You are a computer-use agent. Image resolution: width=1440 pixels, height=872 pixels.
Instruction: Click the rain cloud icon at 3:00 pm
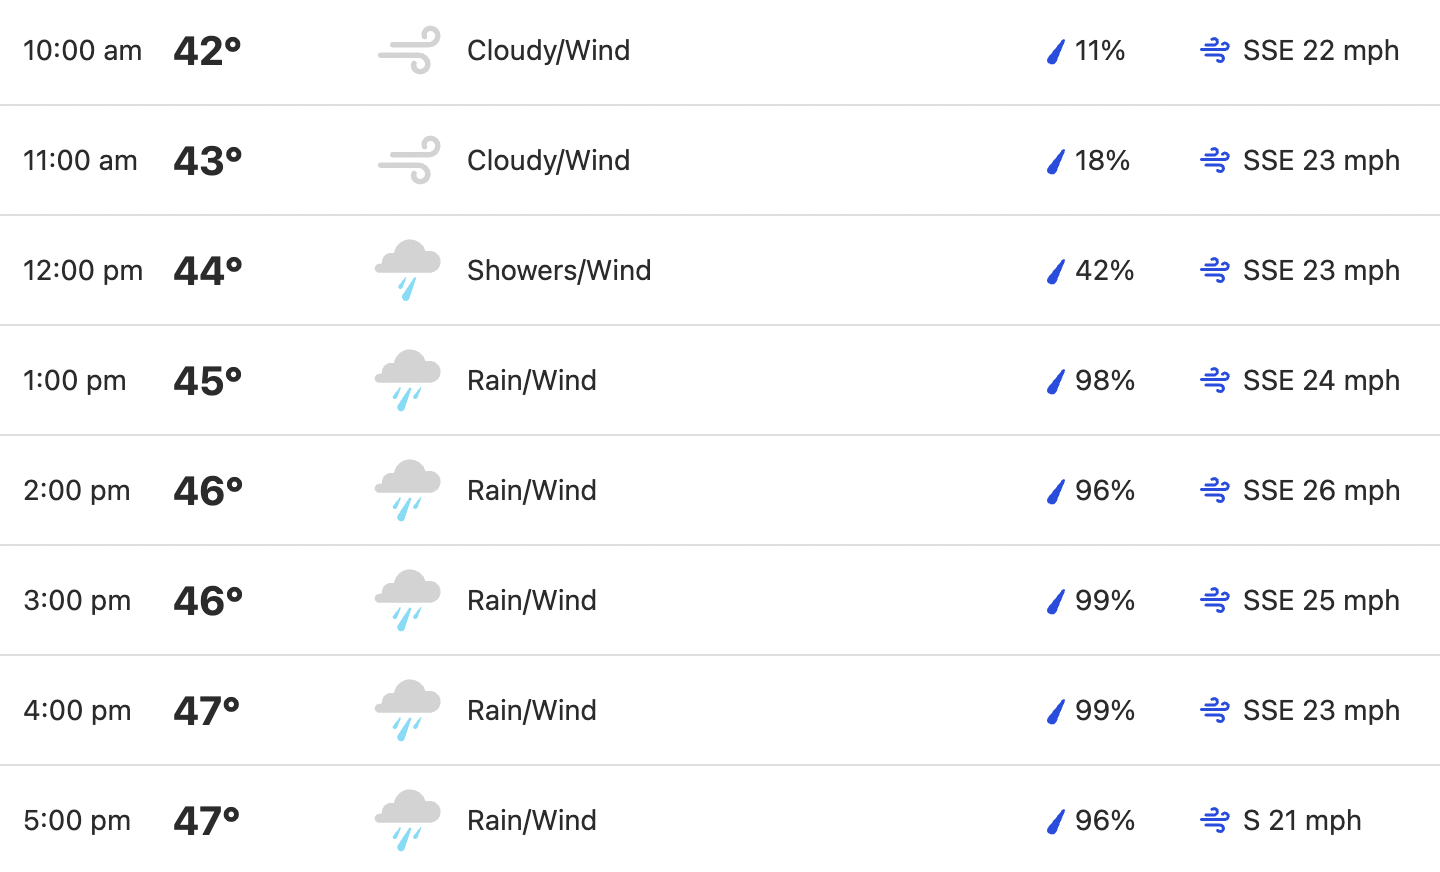tap(408, 600)
